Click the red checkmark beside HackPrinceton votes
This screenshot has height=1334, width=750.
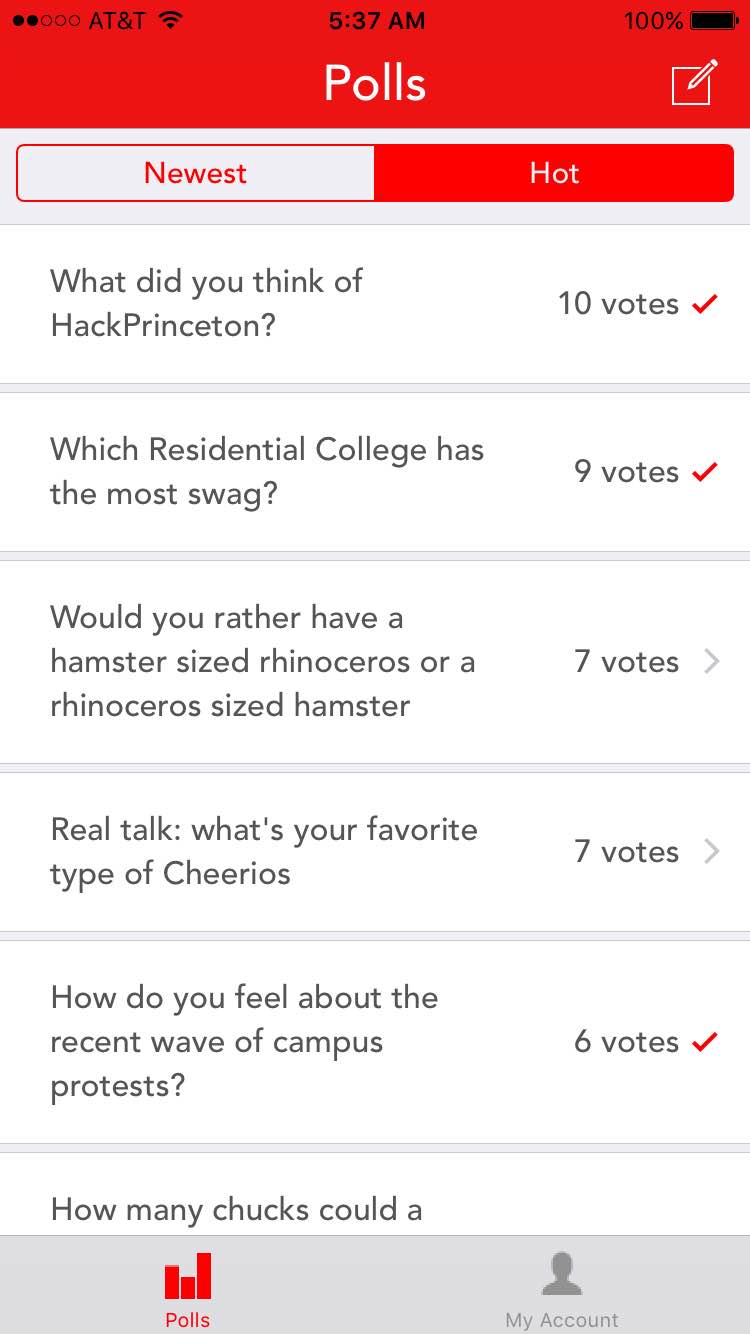(x=705, y=304)
